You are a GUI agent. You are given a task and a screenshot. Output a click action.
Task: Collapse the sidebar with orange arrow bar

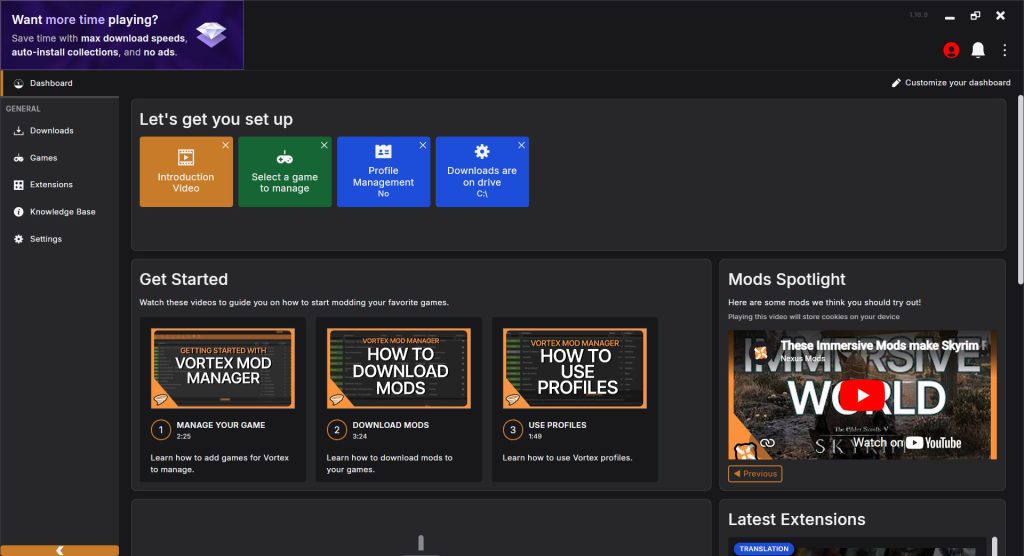pos(59,550)
